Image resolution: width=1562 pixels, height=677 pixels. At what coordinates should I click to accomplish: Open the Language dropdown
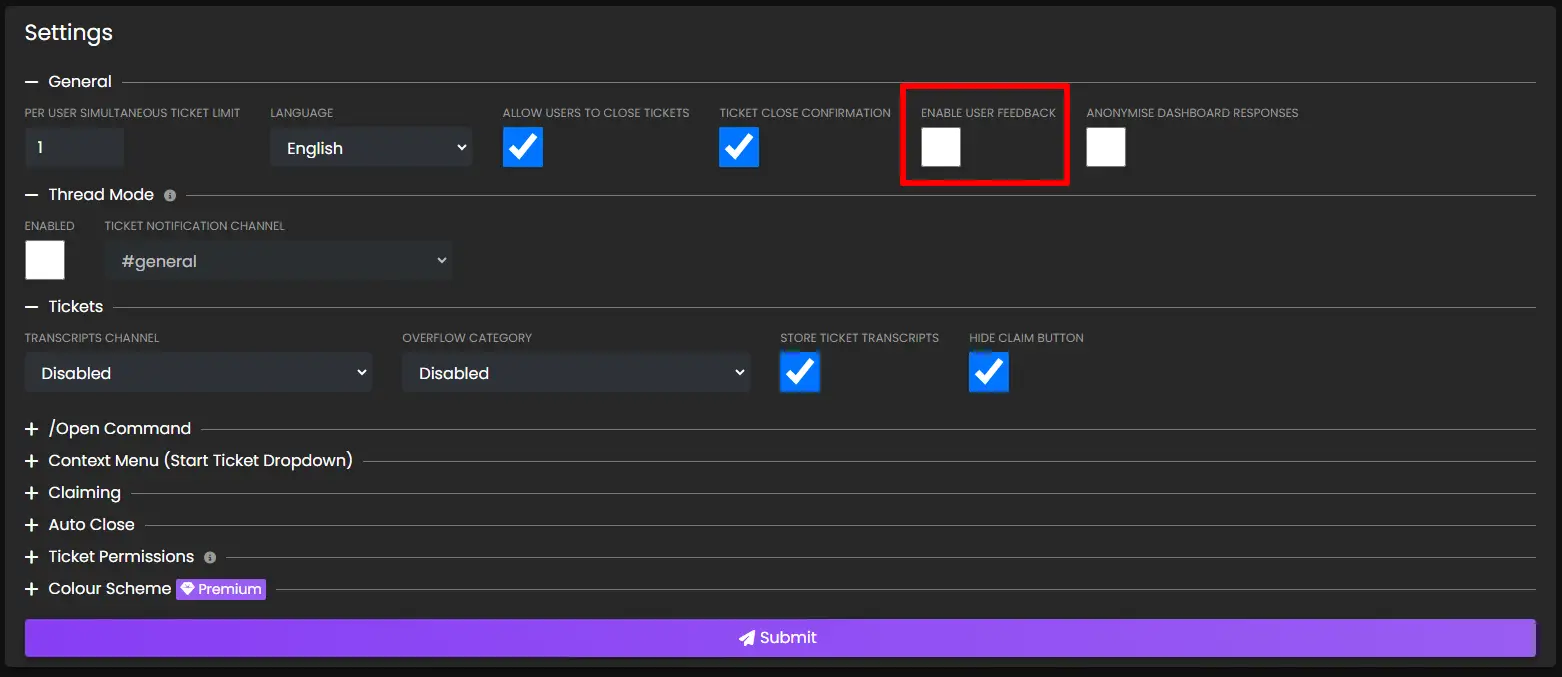tap(371, 147)
